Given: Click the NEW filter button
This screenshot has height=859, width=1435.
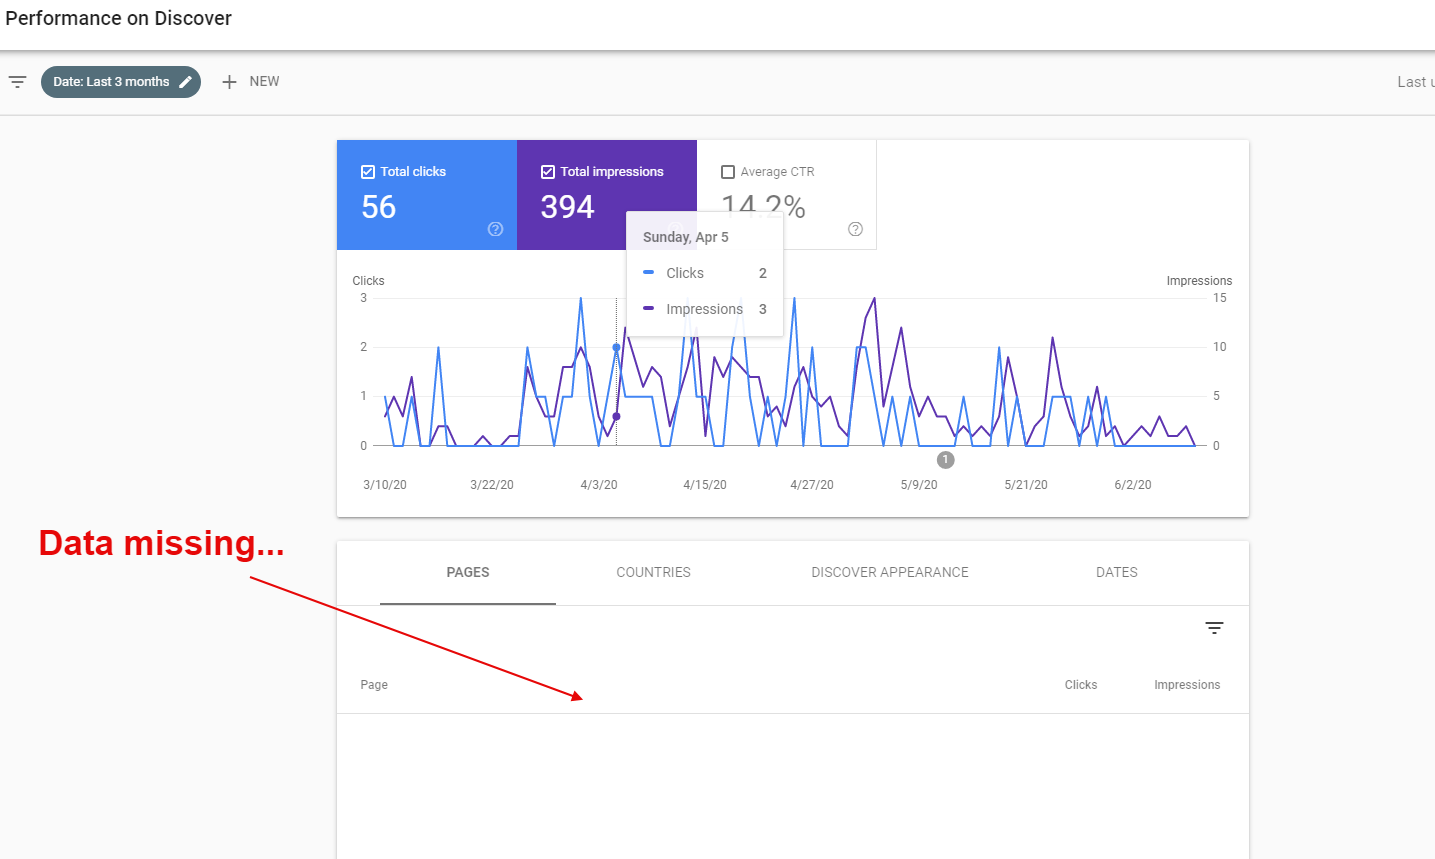Looking at the screenshot, I should click(x=251, y=82).
